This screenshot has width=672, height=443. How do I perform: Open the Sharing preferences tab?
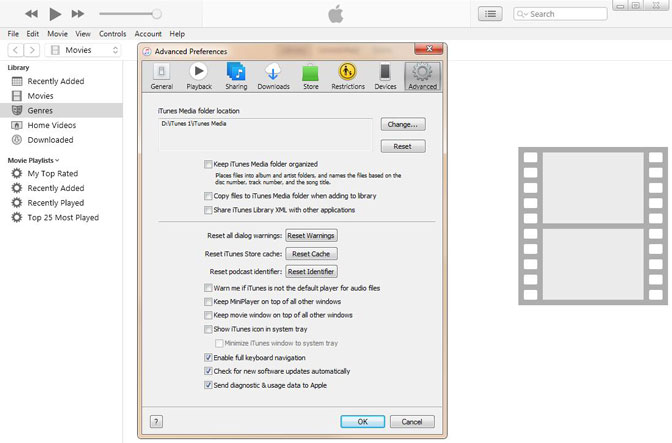[x=236, y=77]
